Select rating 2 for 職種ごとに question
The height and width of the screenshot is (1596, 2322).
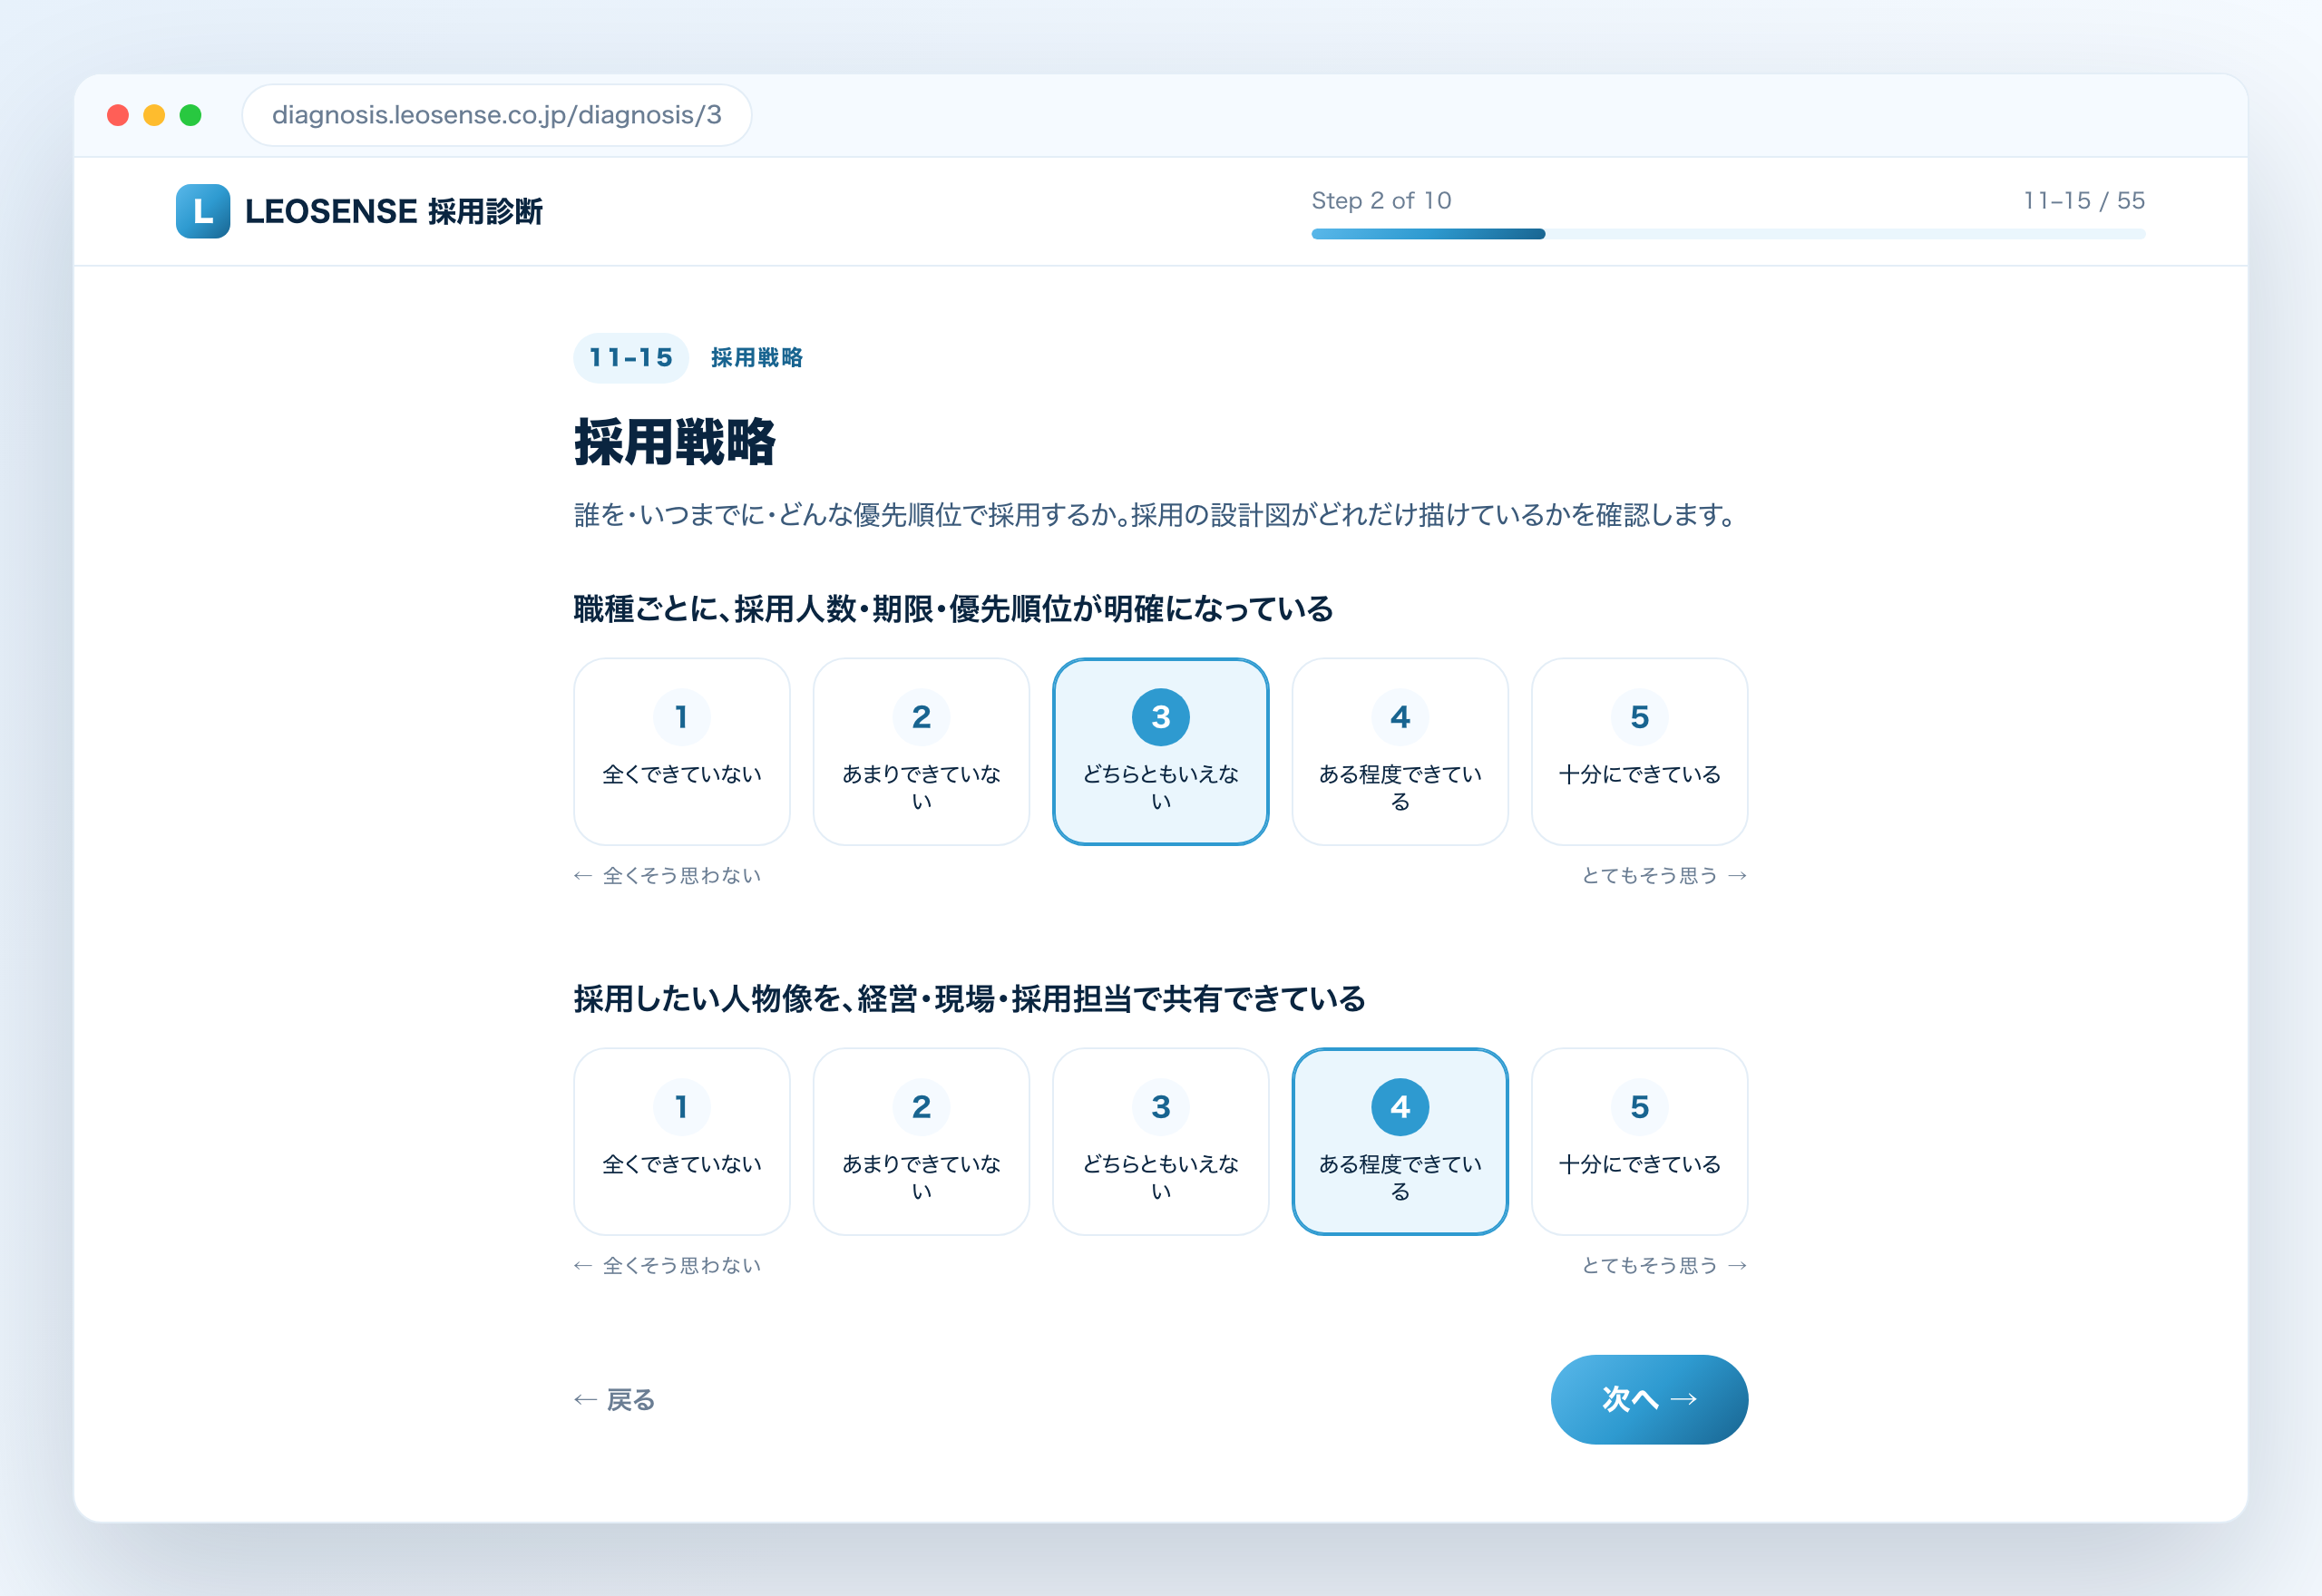tap(921, 751)
